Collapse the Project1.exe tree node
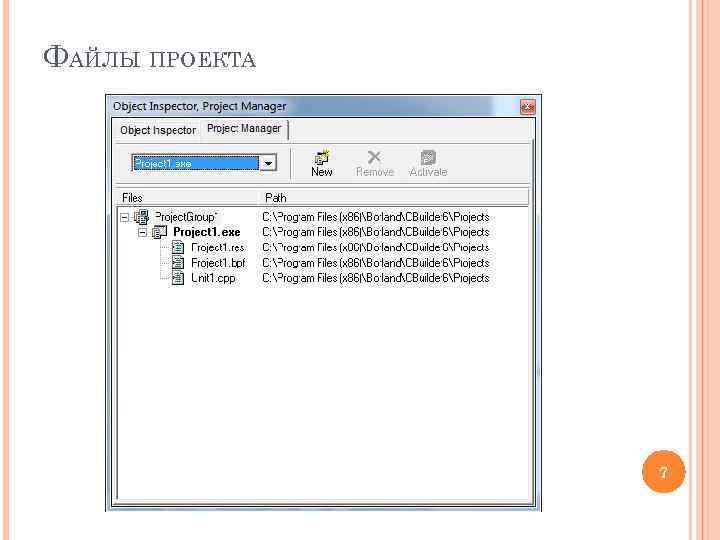 pyautogui.click(x=142, y=233)
